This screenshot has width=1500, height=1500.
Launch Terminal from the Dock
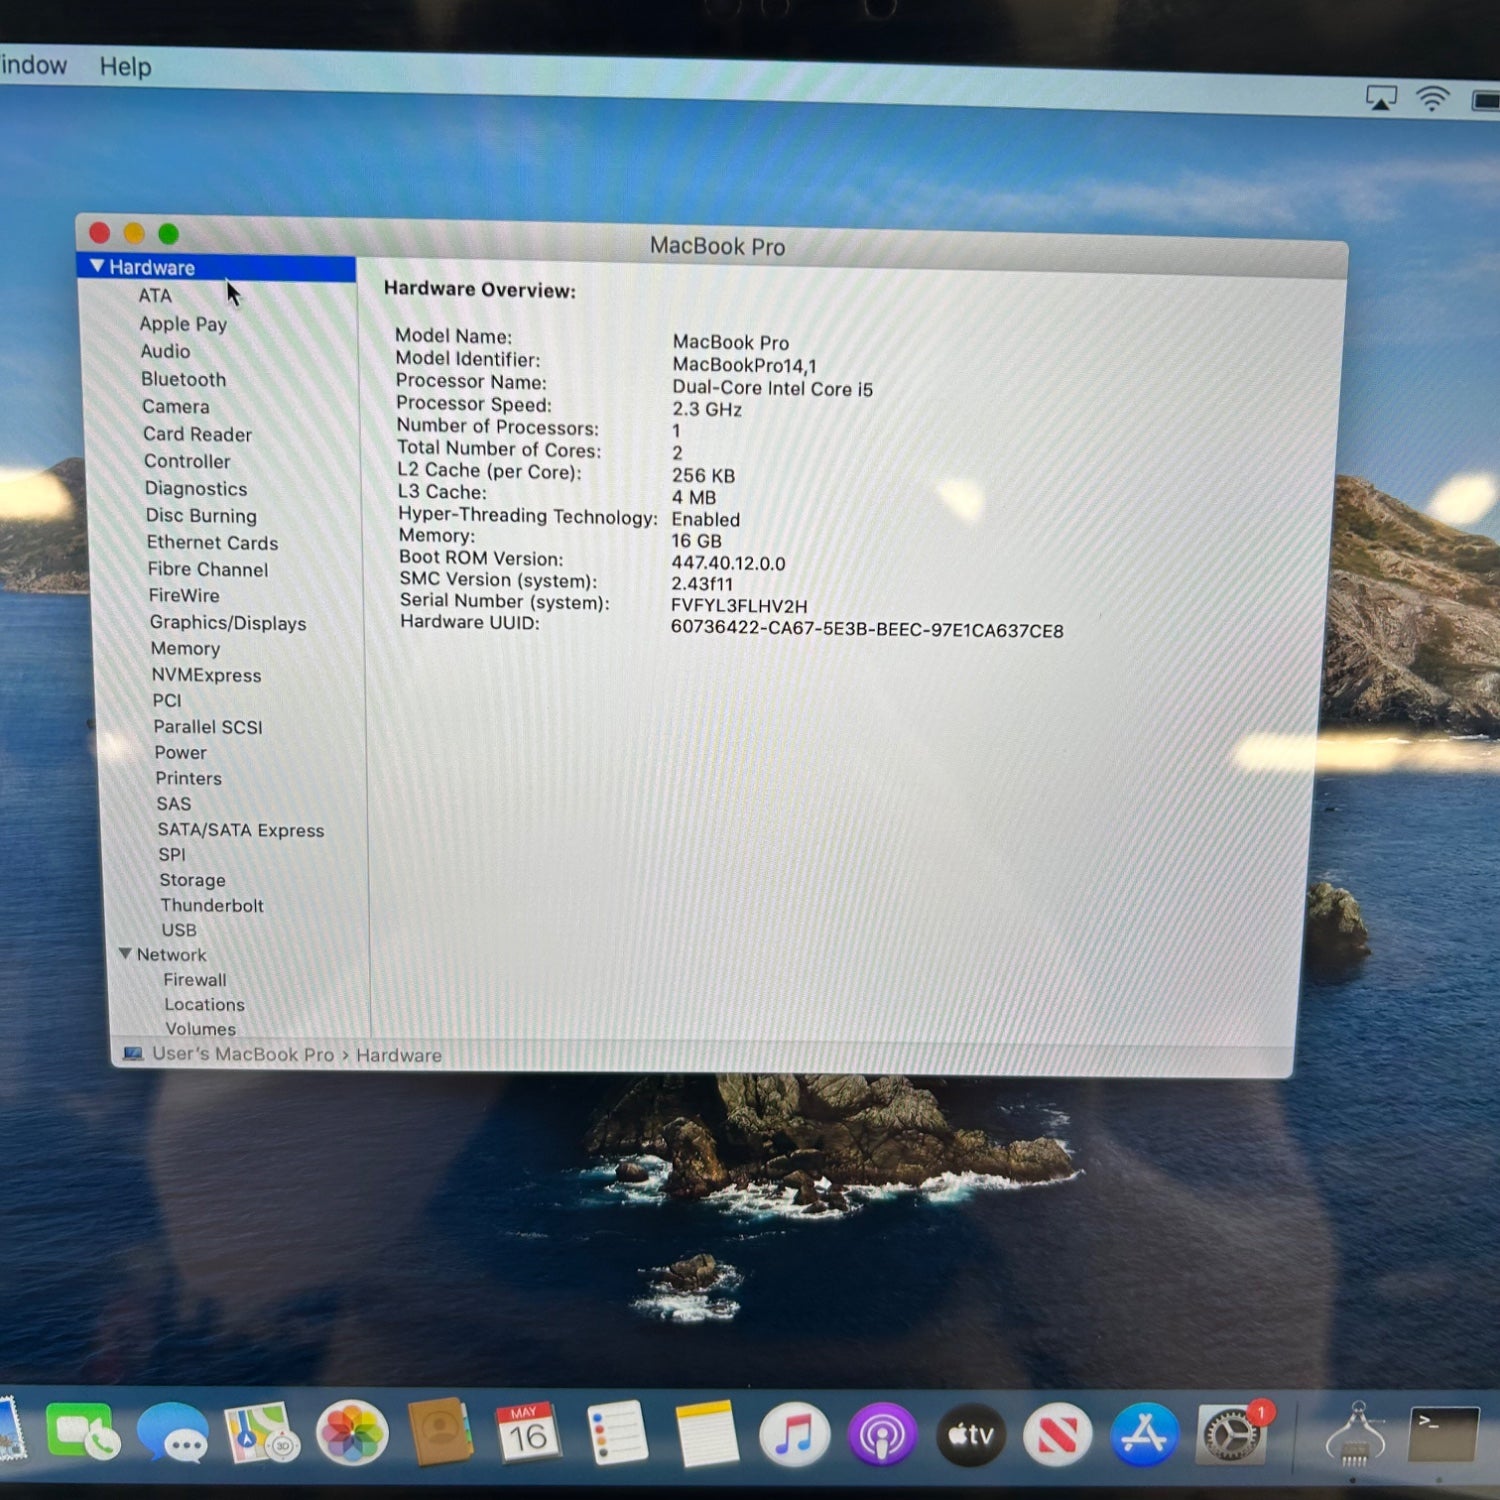click(1443, 1435)
